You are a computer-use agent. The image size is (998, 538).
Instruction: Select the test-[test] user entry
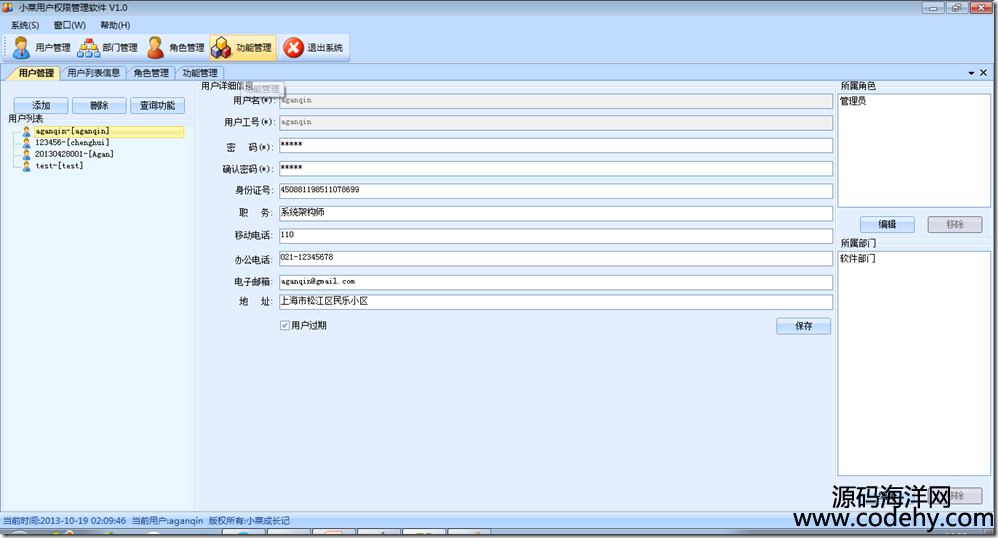pos(58,166)
